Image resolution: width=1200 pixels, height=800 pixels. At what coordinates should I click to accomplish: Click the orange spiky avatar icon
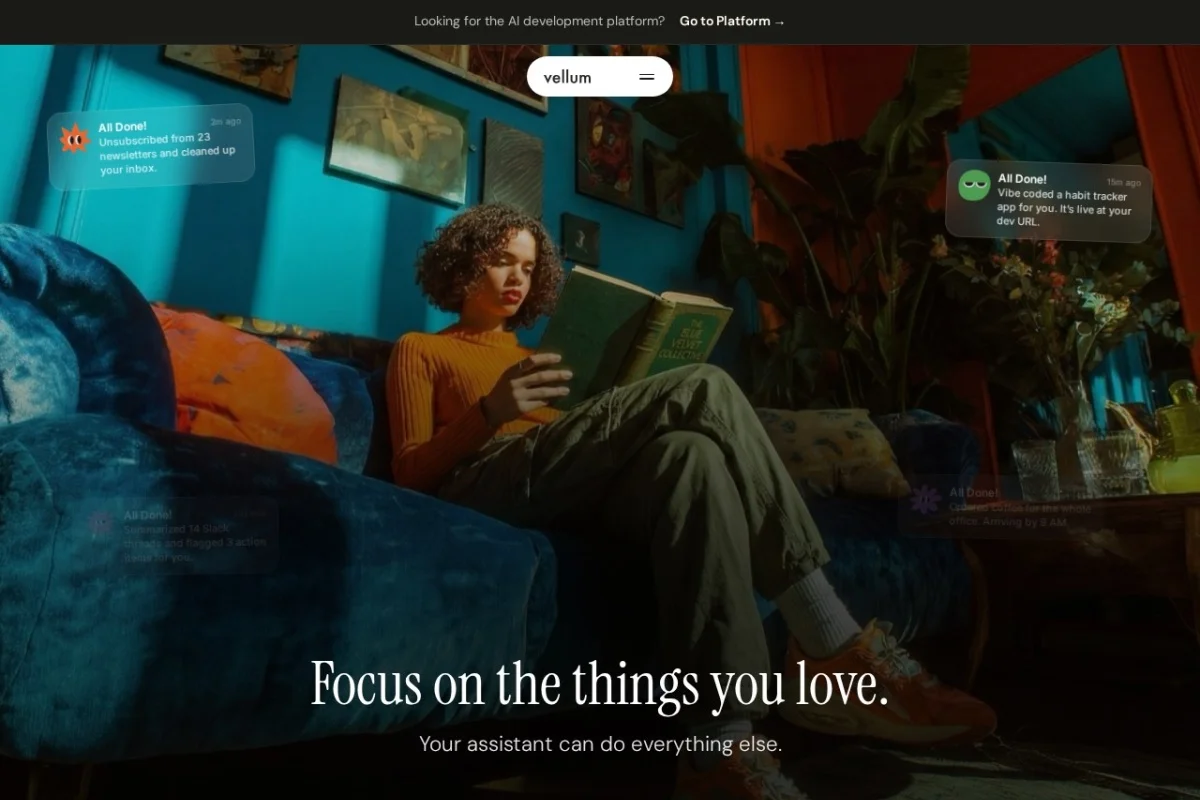pyautogui.click(x=74, y=139)
